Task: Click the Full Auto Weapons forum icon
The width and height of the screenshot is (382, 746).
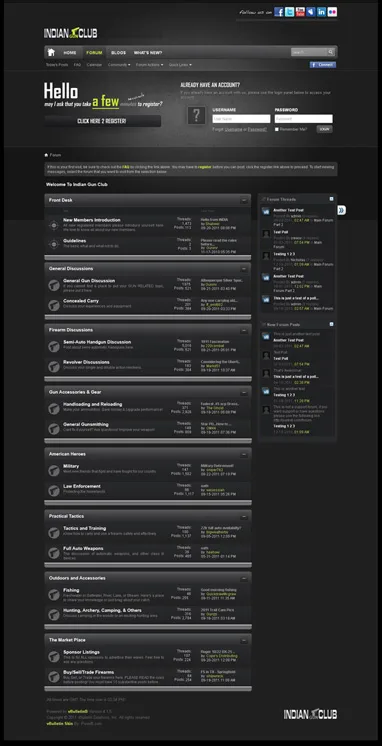Action: tap(54, 553)
